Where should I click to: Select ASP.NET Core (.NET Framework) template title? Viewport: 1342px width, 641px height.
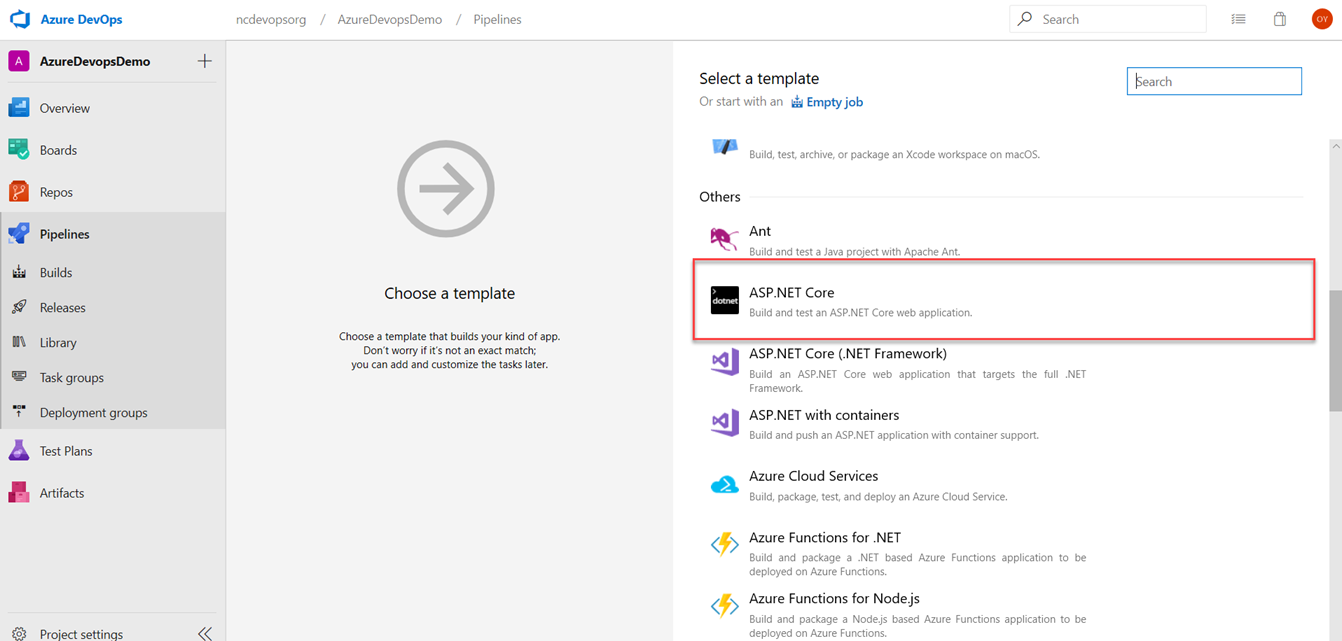point(848,353)
